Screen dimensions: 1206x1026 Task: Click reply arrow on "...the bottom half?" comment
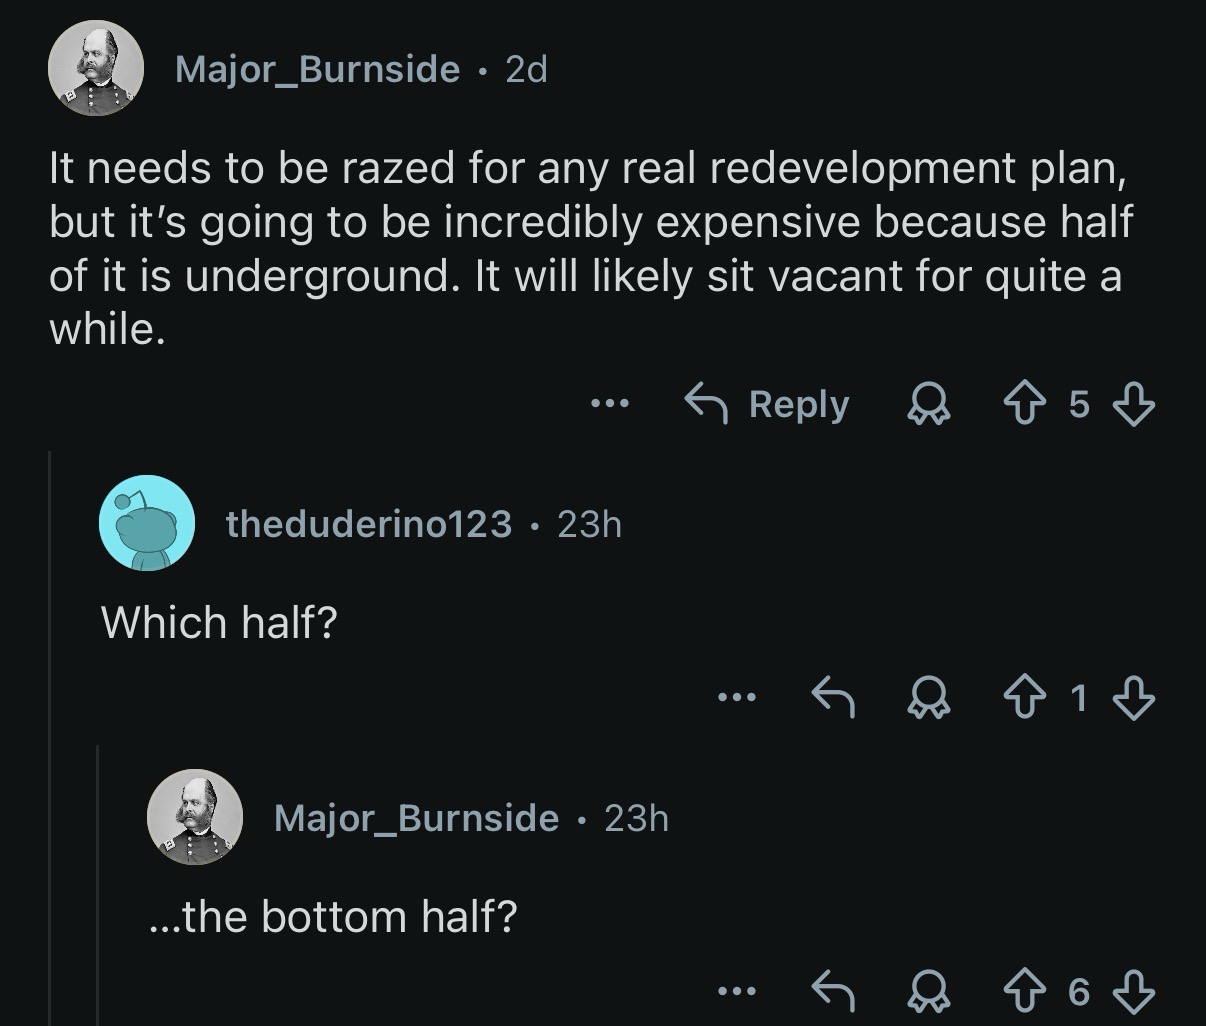coord(832,991)
